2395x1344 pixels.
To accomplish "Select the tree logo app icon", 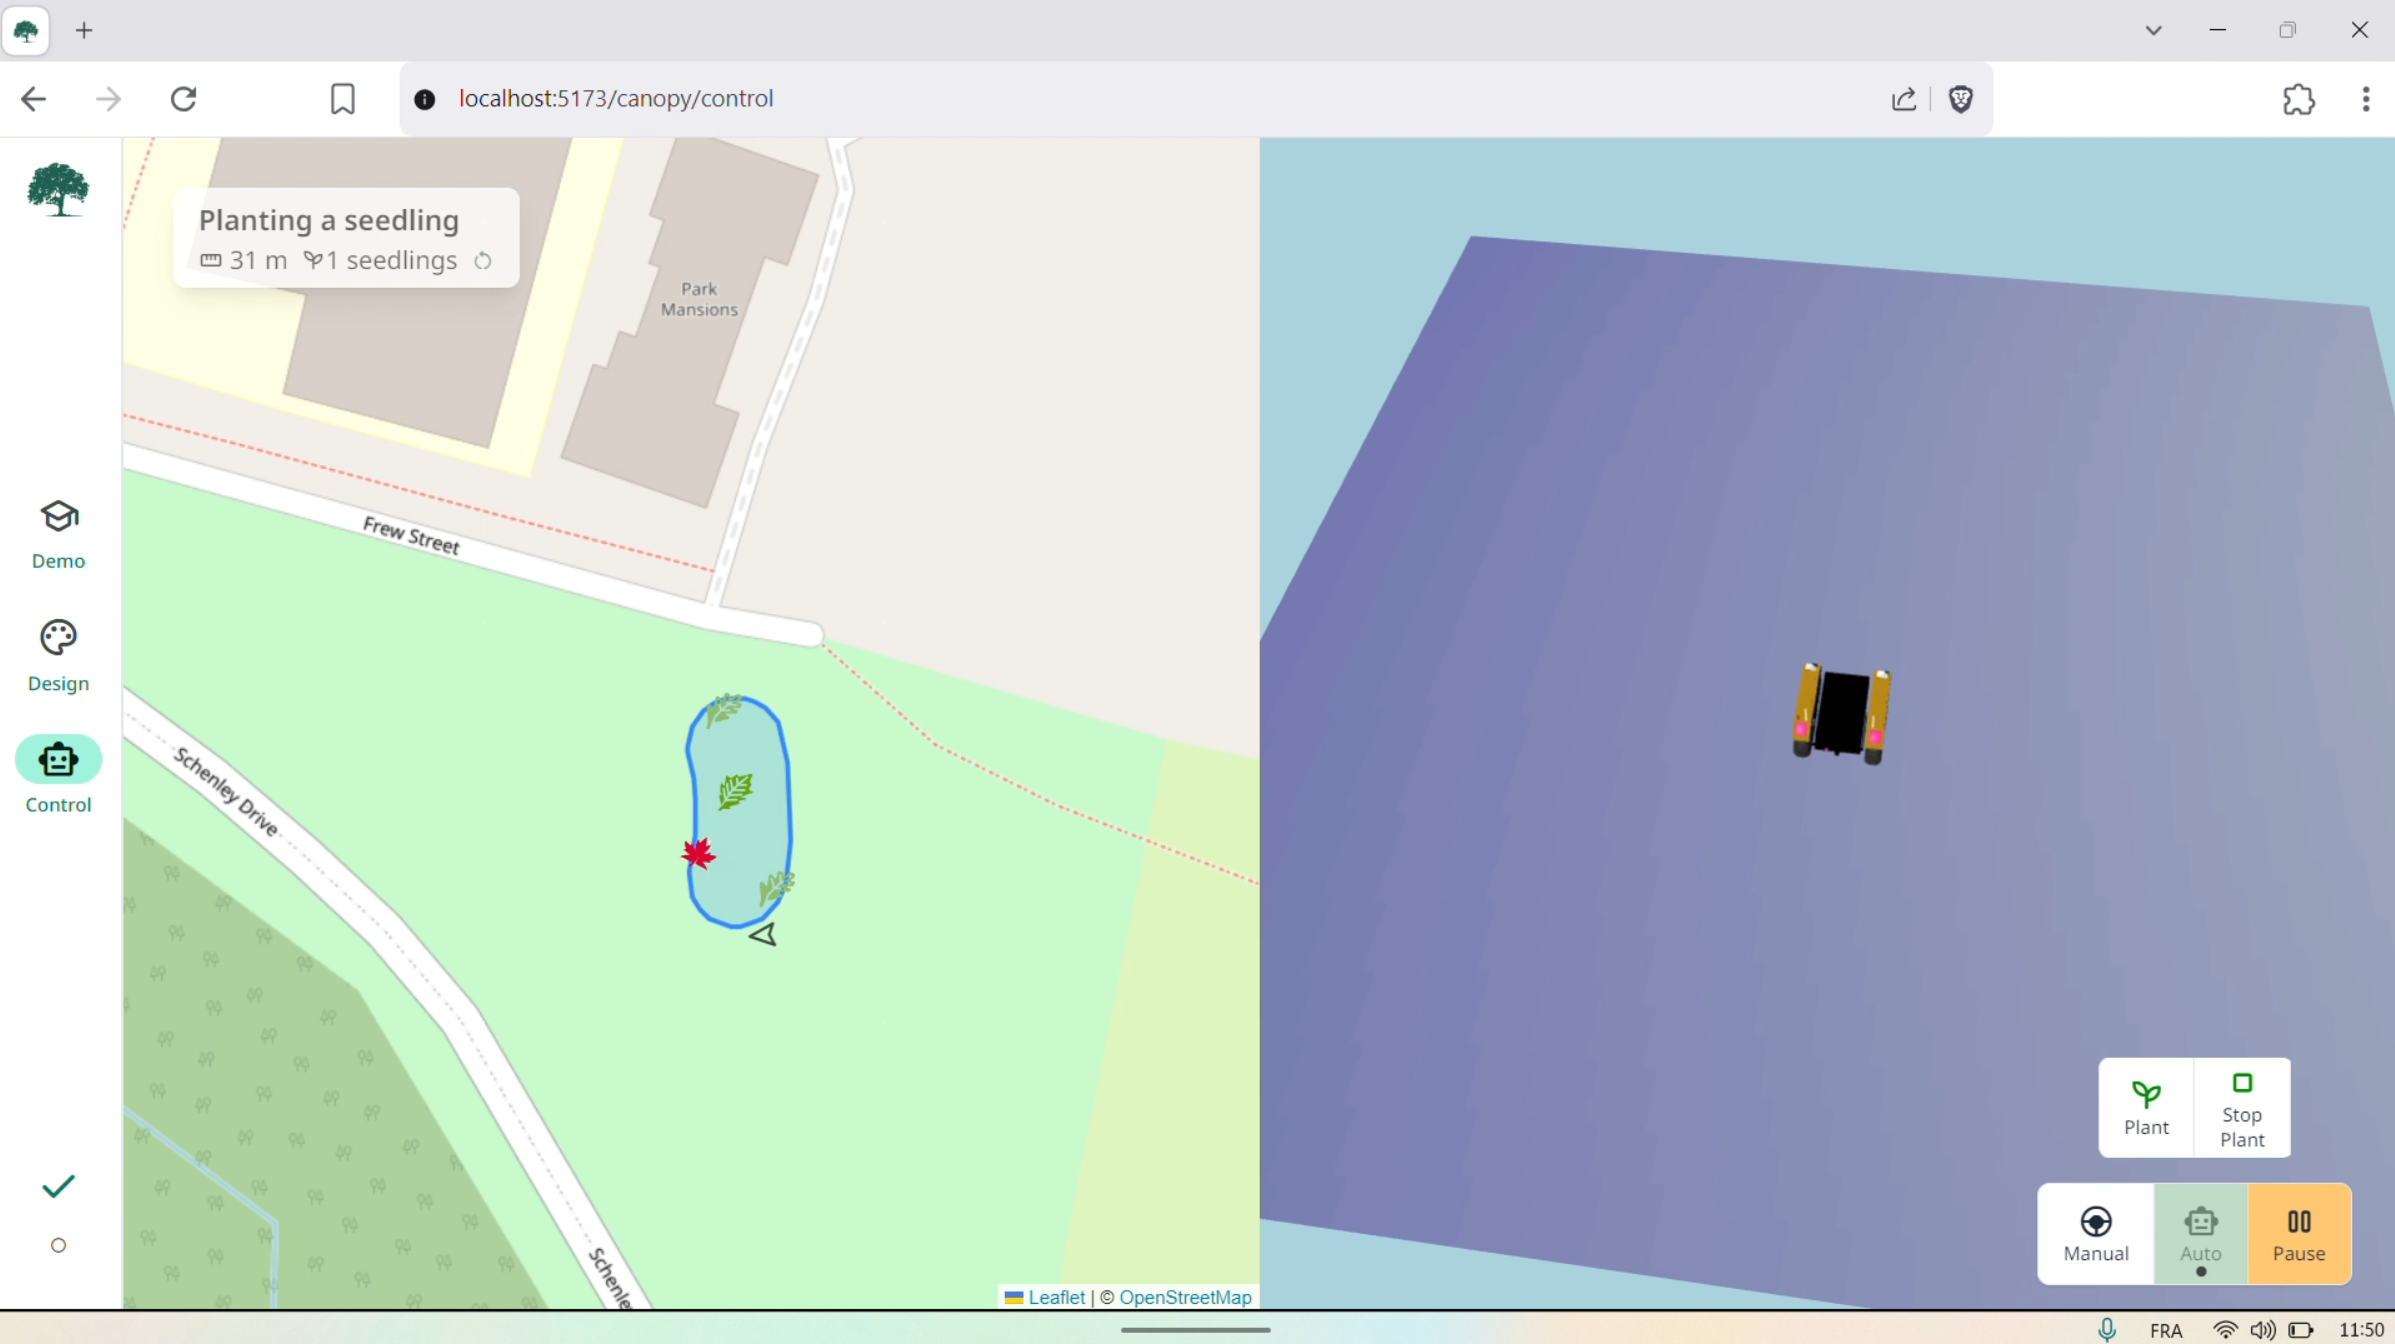I will pyautogui.click(x=58, y=189).
